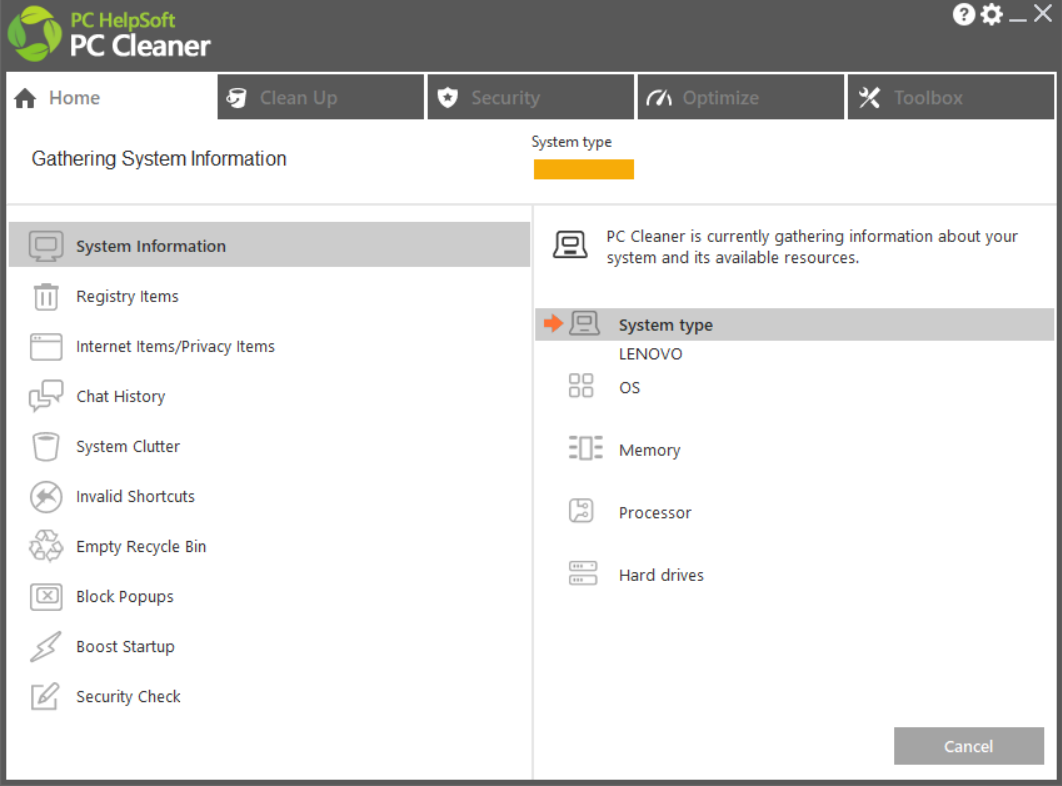Click the Security Check pencil icon

pyautogui.click(x=46, y=697)
